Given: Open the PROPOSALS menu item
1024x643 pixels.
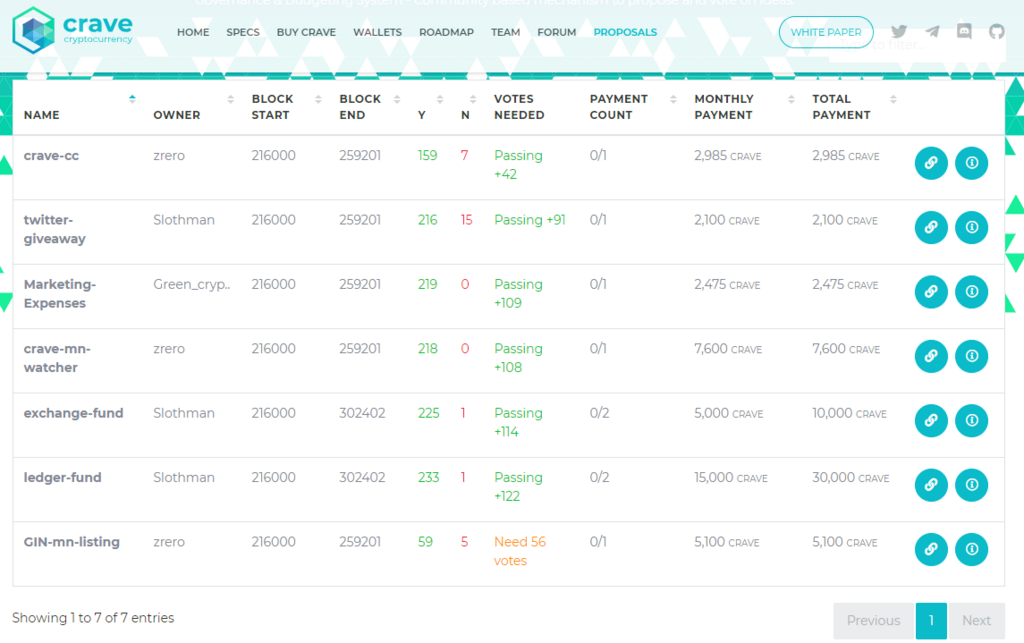Looking at the screenshot, I should click(625, 32).
